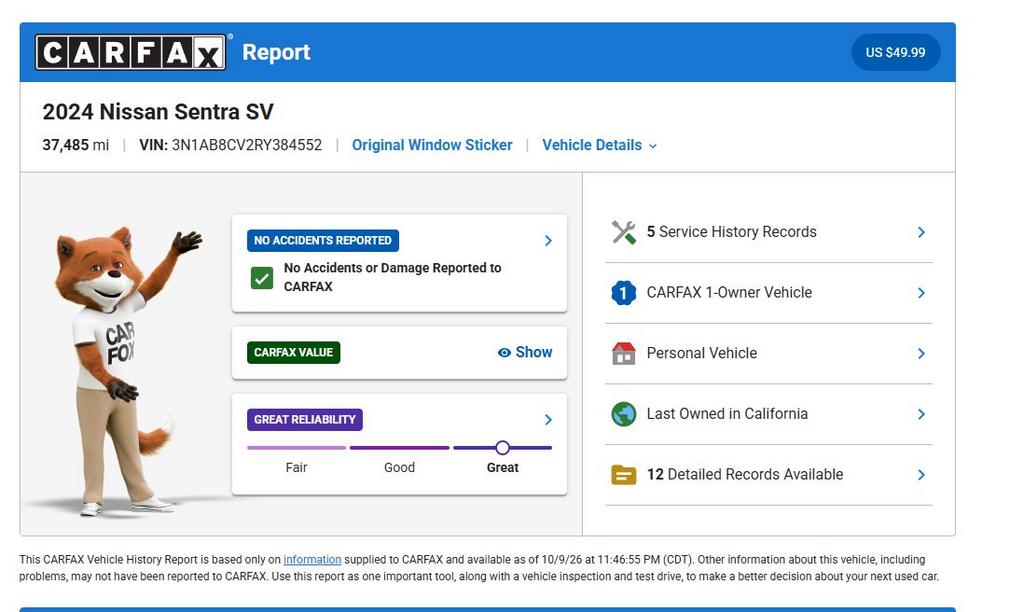Click the GREAT RELIABILITY purple badge
Viewport: 1024px width, 612px height.
tap(304, 419)
